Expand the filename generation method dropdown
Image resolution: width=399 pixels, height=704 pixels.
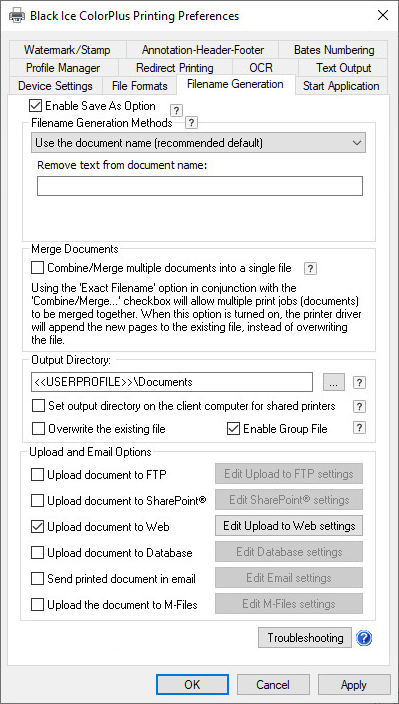pos(199,143)
